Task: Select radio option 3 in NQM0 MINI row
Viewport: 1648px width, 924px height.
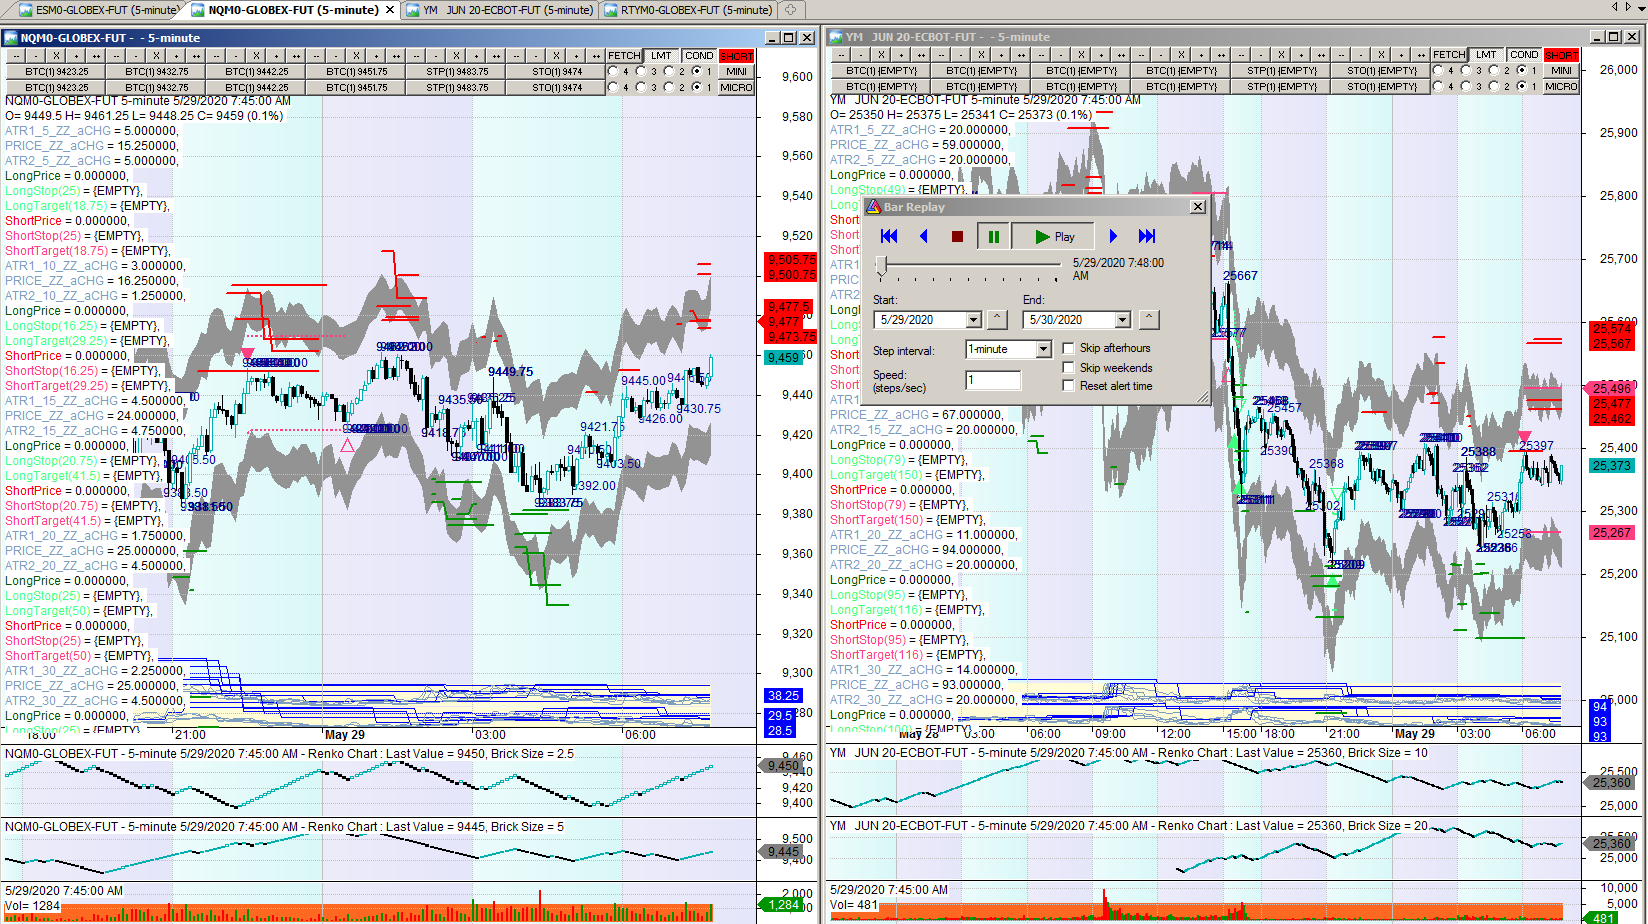Action: tap(641, 71)
